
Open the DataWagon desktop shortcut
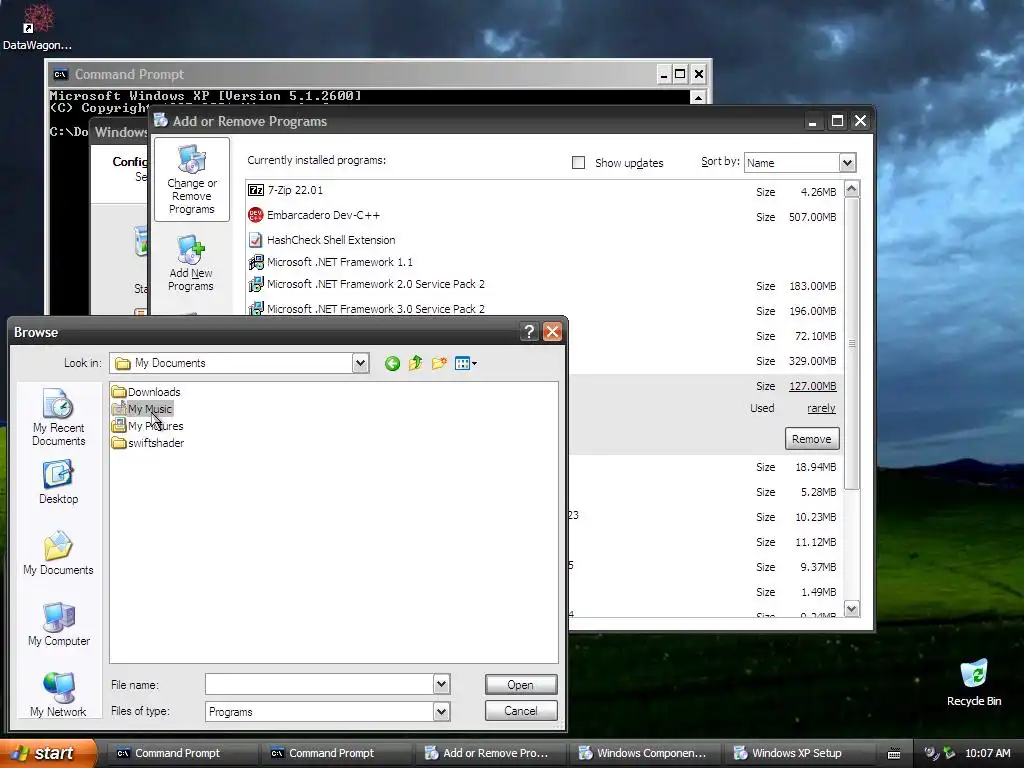(x=37, y=27)
